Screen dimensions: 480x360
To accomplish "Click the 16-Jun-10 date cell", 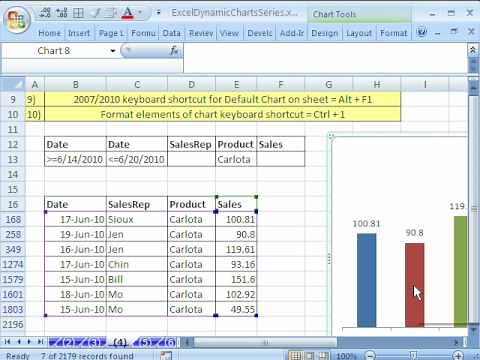I will (75, 249).
